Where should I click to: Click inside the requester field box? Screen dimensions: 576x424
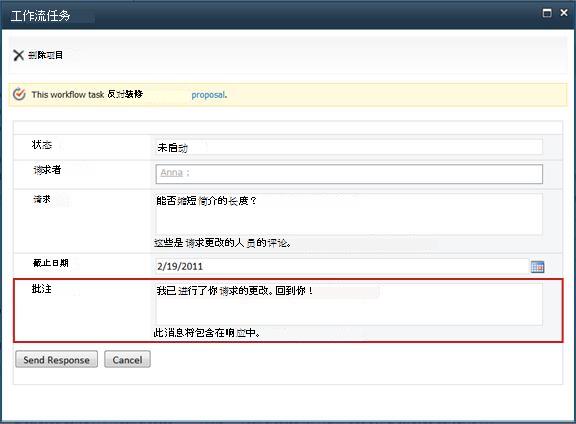point(349,174)
